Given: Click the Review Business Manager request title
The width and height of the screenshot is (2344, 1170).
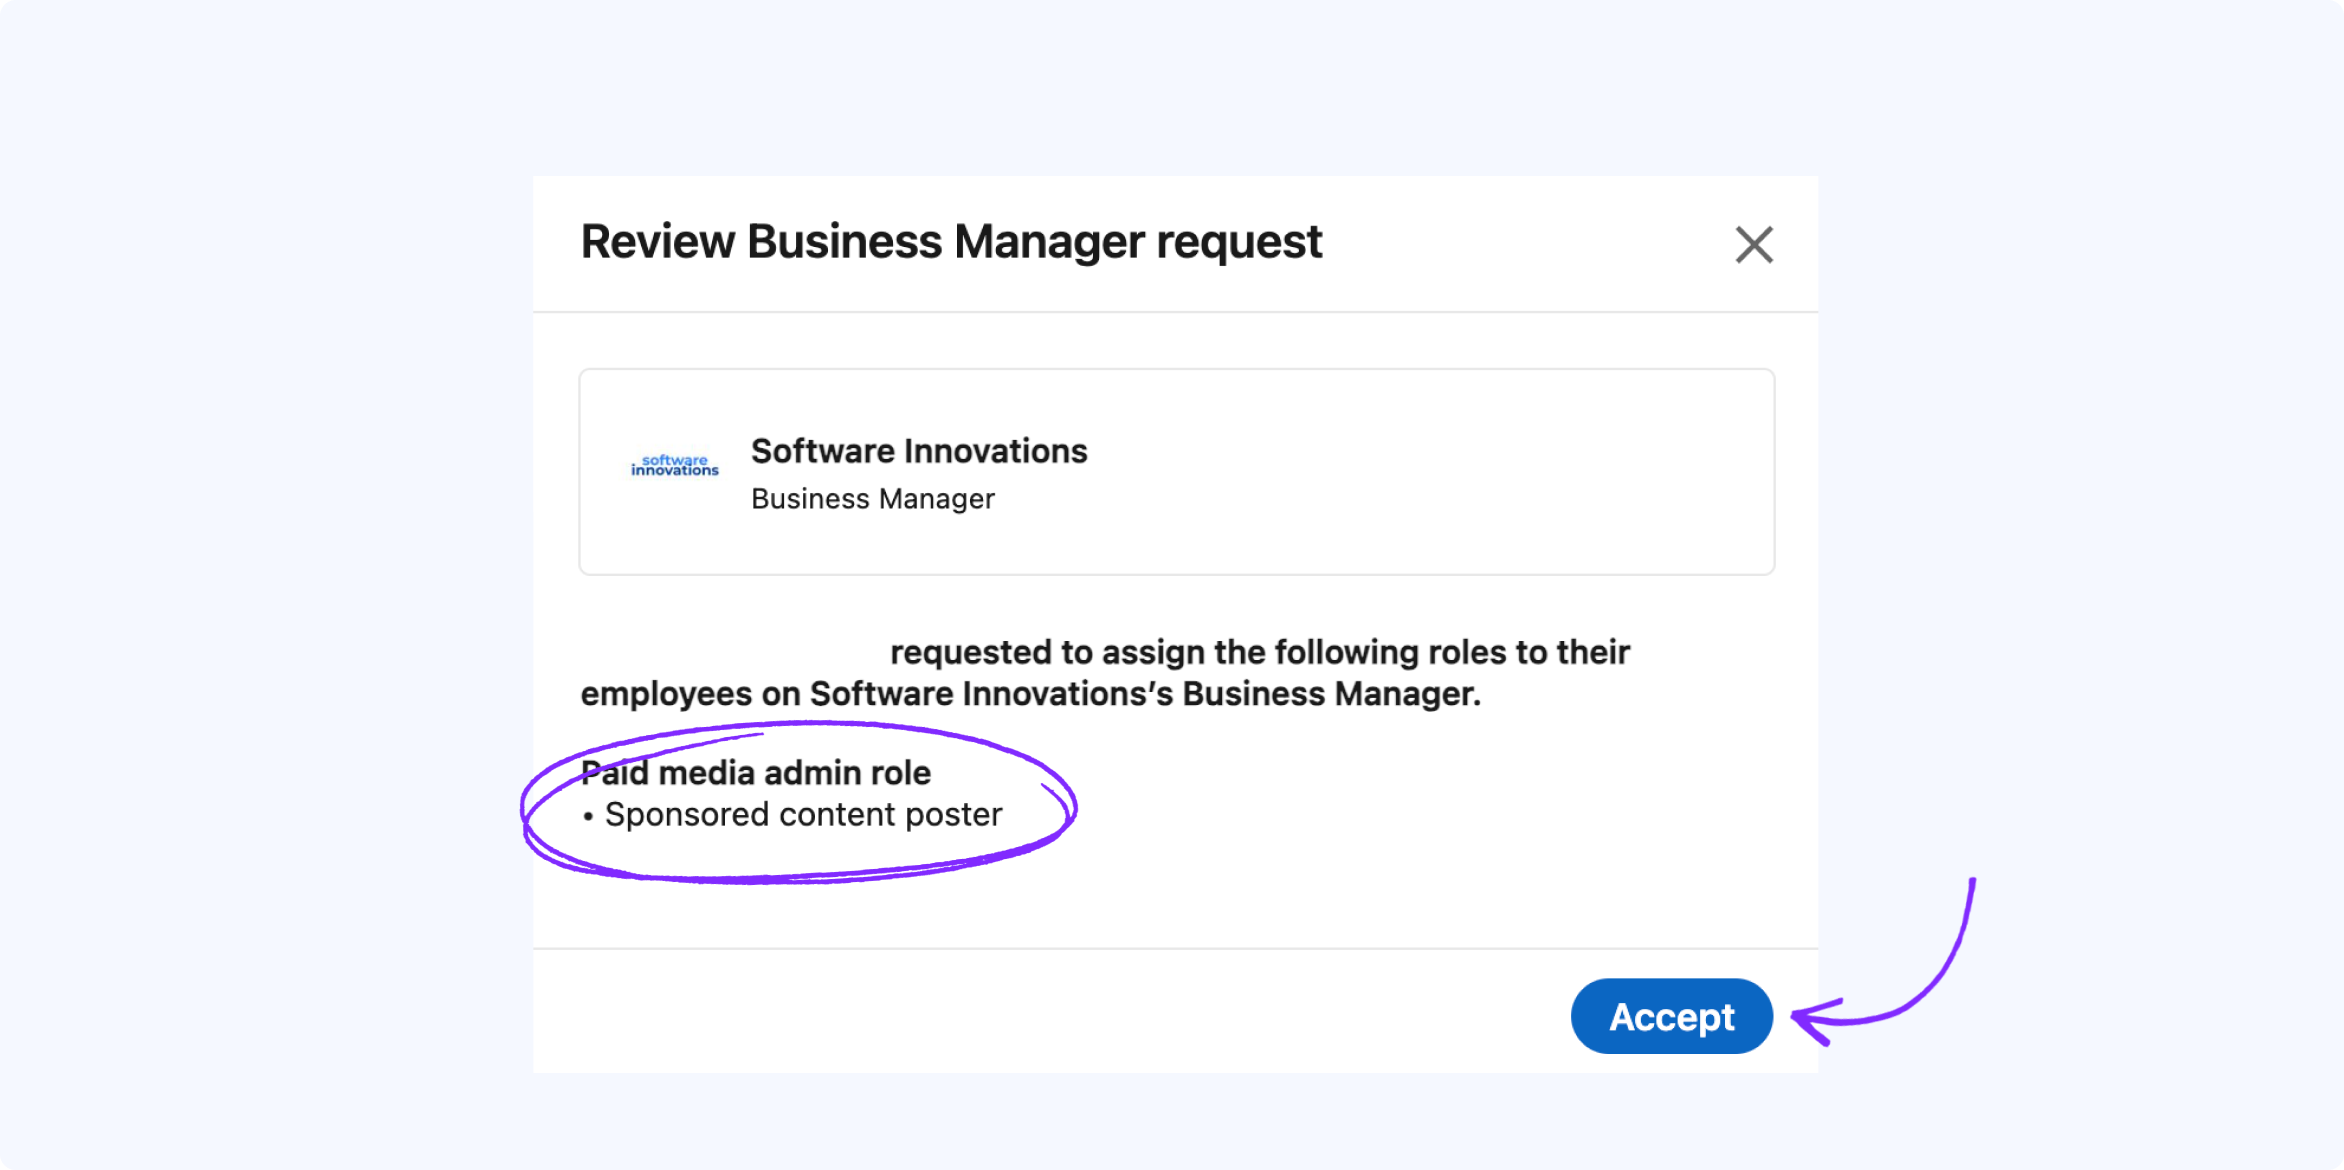Looking at the screenshot, I should point(950,242).
